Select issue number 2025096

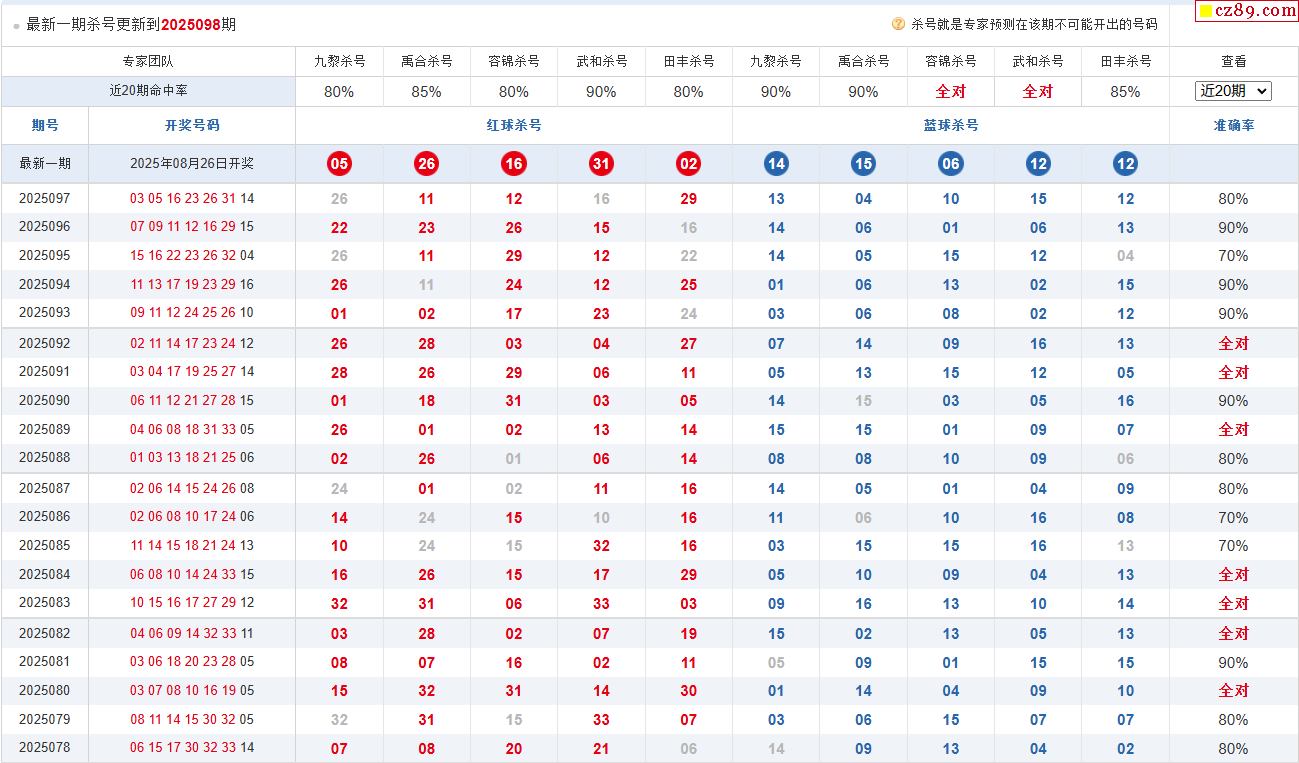tap(45, 227)
